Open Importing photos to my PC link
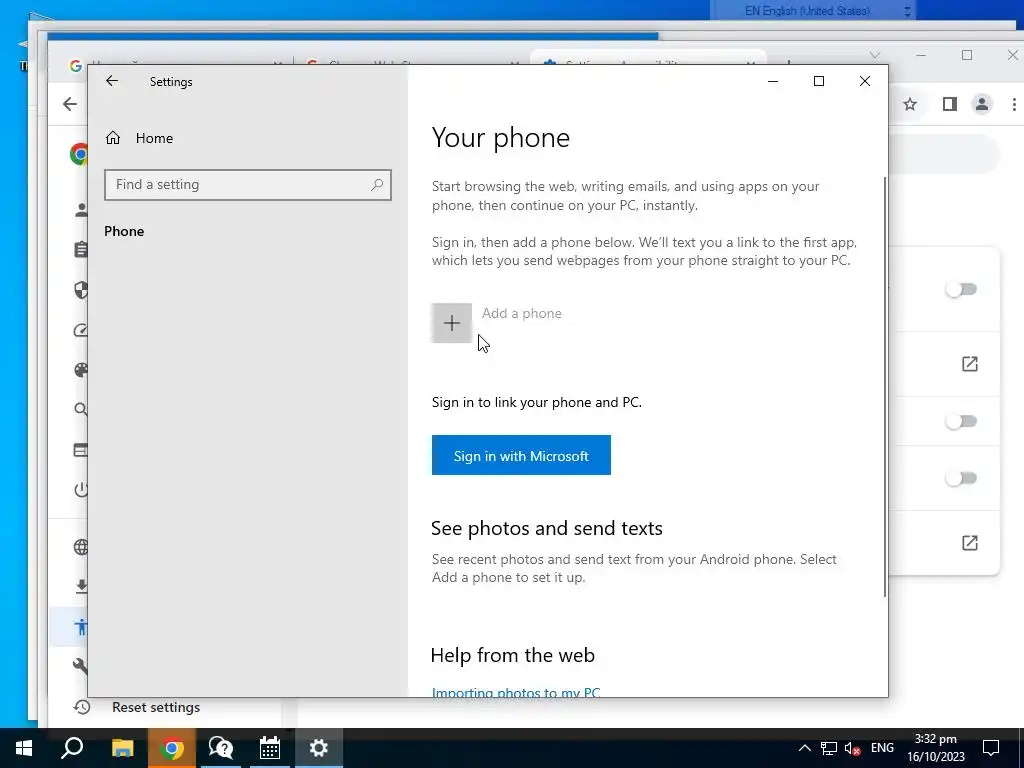Screen dimensions: 1024x768 click(x=516, y=692)
